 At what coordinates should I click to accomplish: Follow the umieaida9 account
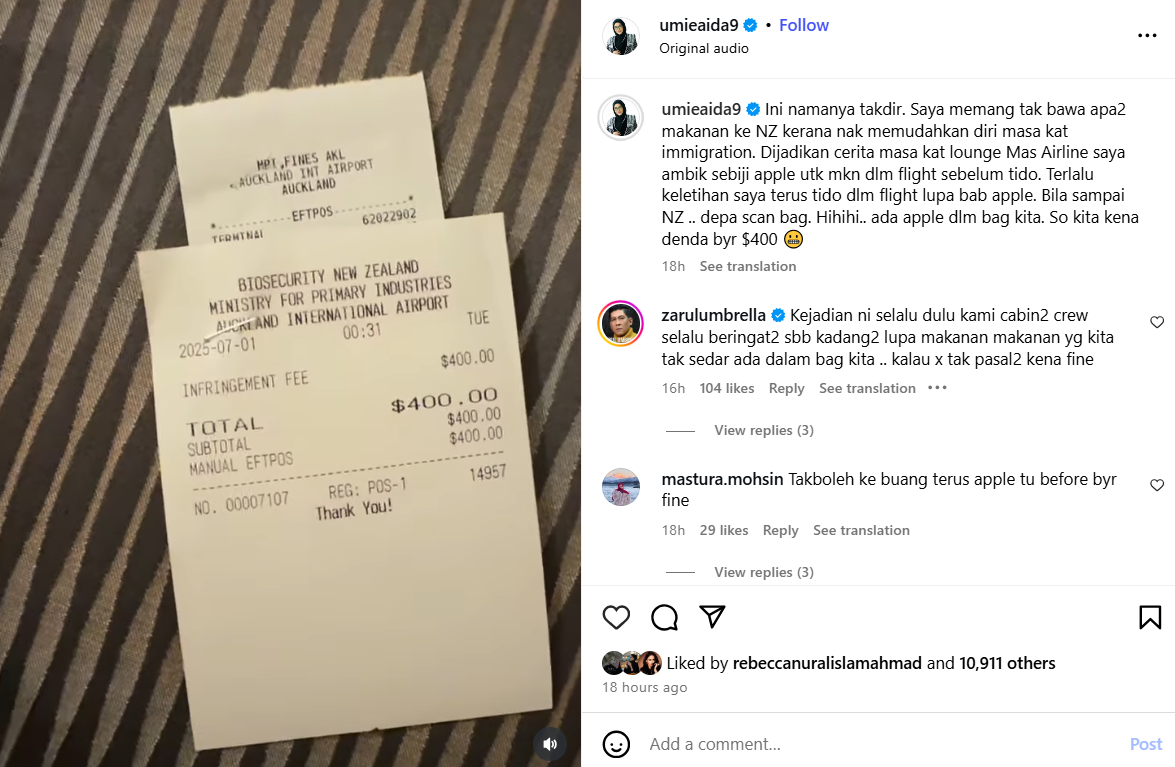804,25
